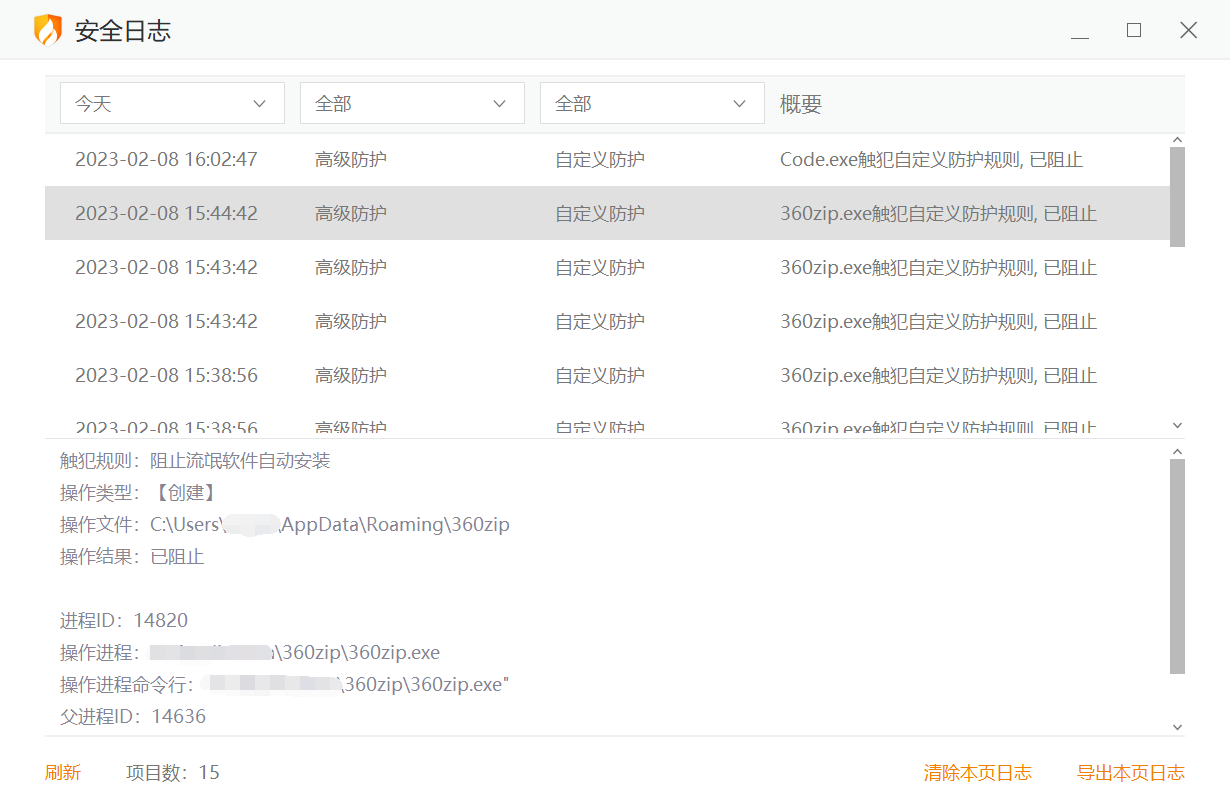Maximize the 安全日志 window
1230x810 pixels.
point(1134,31)
